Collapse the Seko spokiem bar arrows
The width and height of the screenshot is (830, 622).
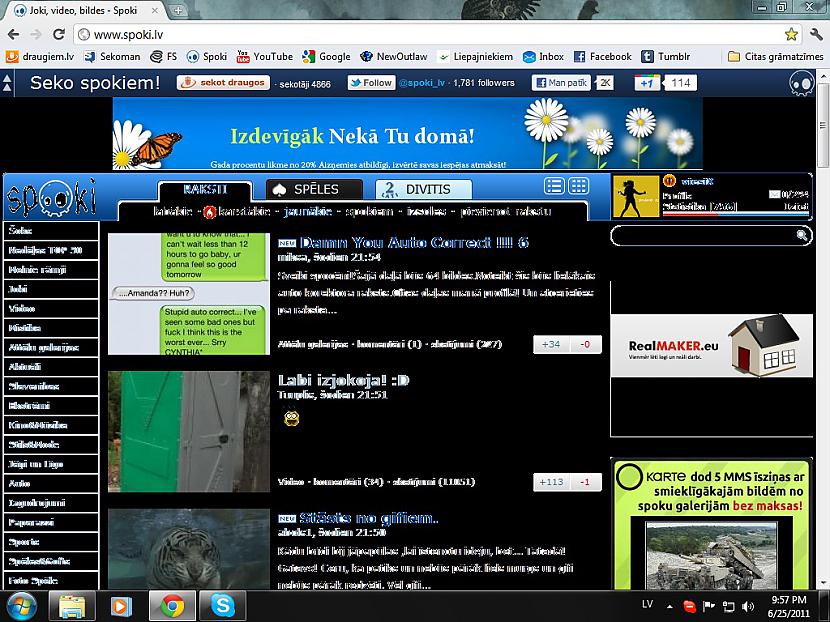point(7,83)
